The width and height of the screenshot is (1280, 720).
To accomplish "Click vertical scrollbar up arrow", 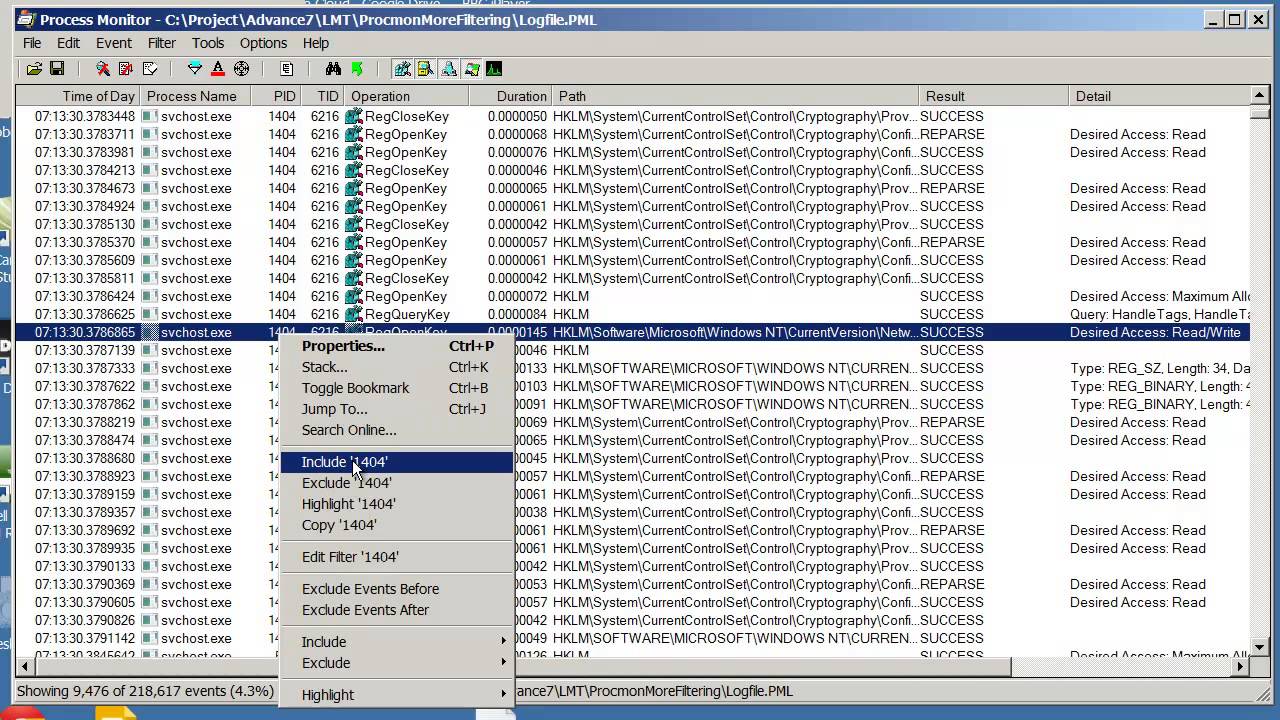I will (x=1259, y=95).
